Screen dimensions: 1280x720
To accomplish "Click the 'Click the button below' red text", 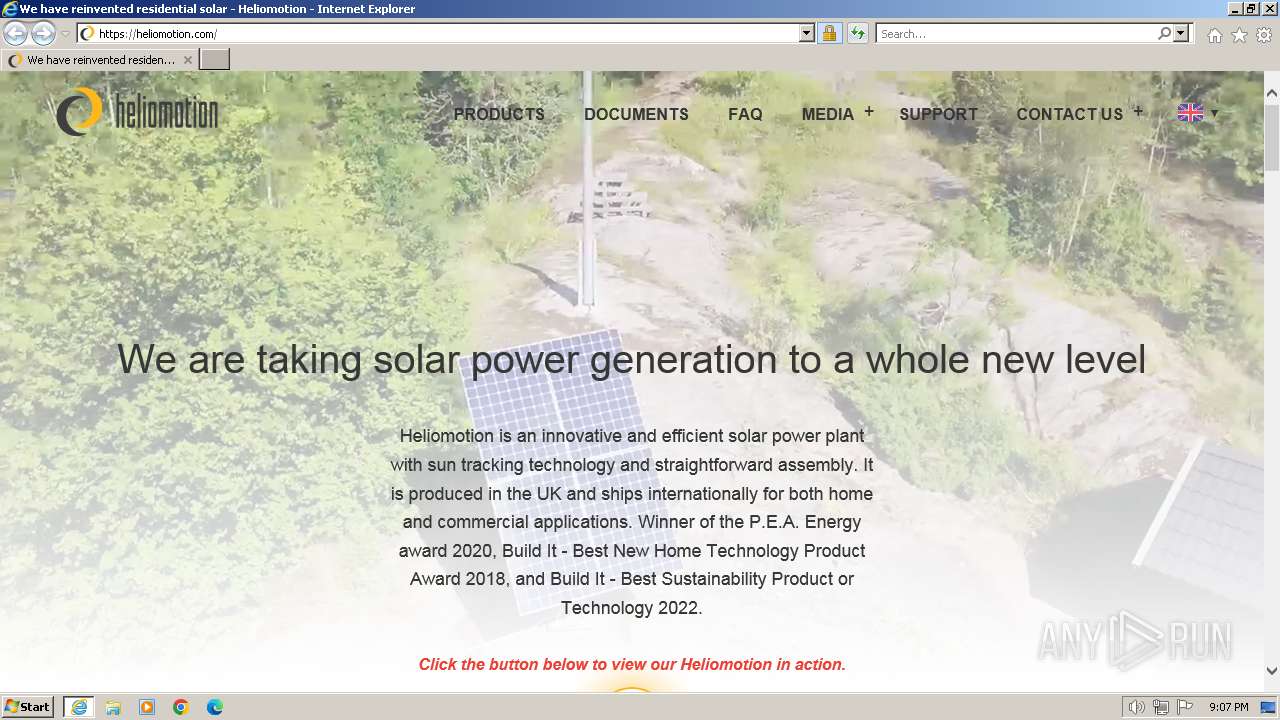I will (x=632, y=664).
